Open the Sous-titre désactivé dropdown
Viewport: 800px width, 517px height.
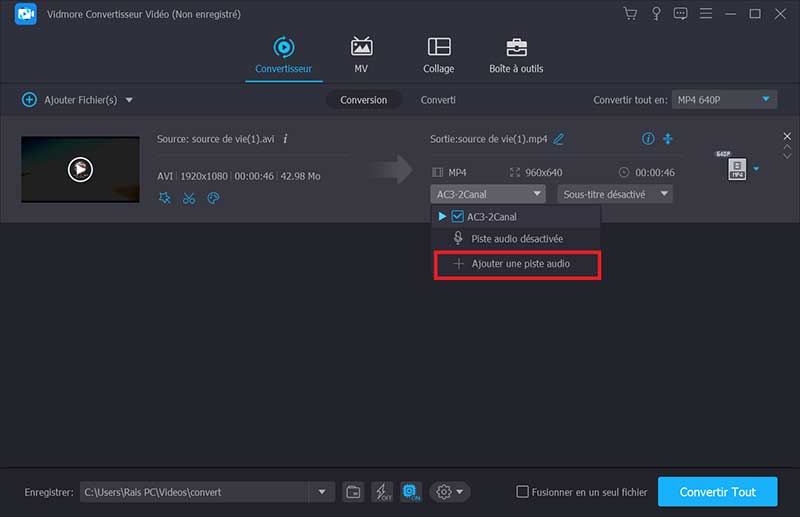tap(615, 194)
